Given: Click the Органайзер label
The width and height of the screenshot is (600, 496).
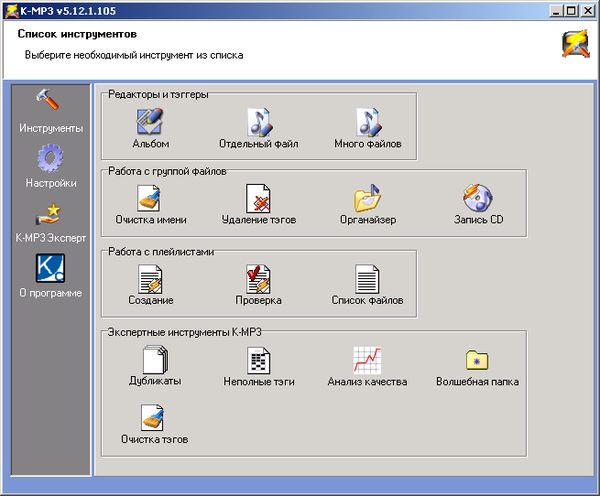Looking at the screenshot, I should click(368, 220).
